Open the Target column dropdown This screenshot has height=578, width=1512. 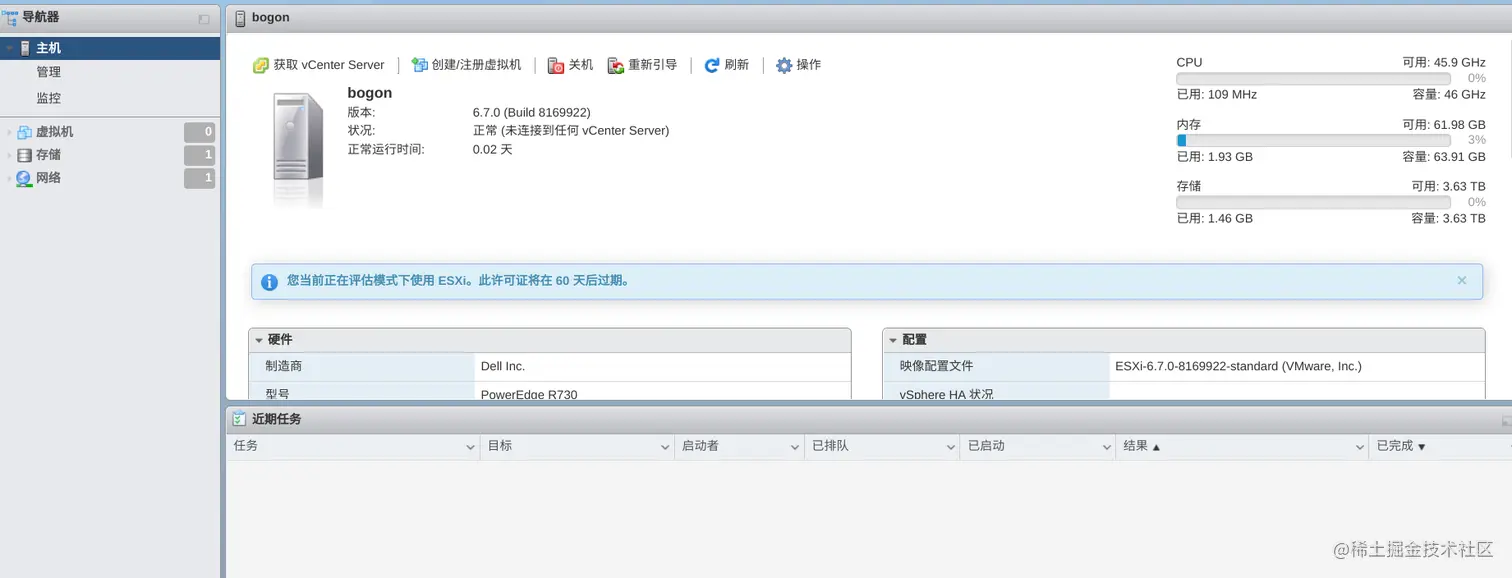click(665, 447)
